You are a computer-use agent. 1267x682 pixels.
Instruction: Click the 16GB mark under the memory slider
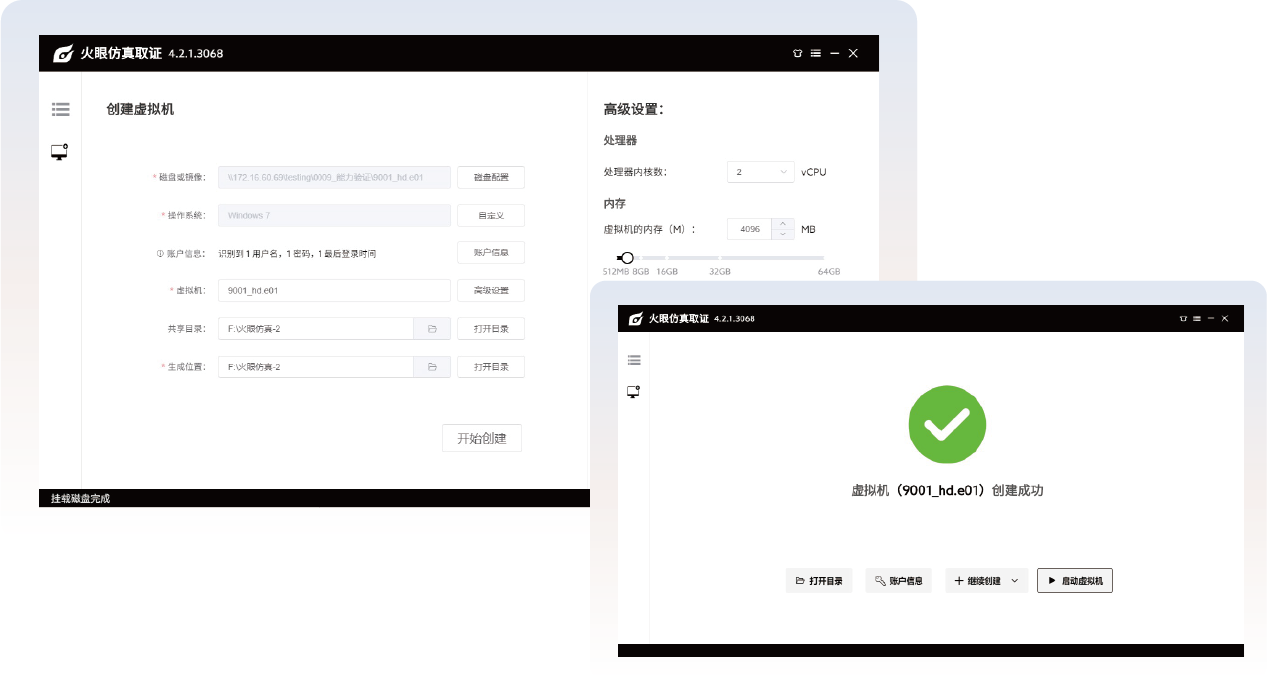(667, 272)
